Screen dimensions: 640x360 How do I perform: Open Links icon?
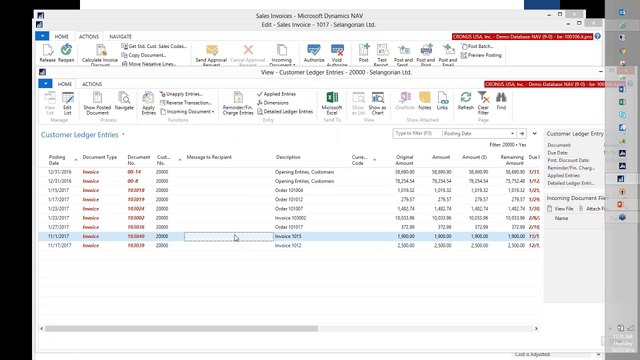(442, 101)
